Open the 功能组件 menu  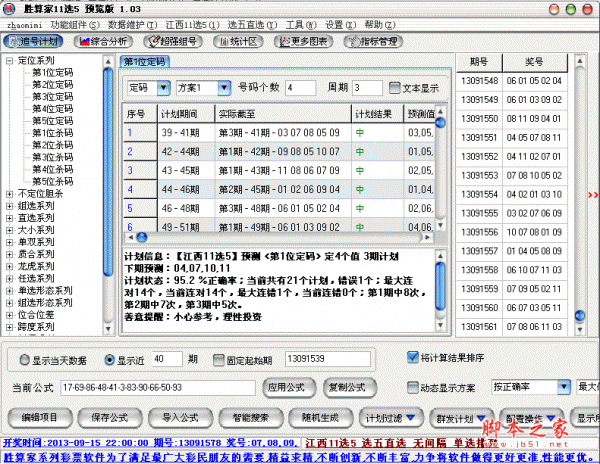(x=75, y=25)
